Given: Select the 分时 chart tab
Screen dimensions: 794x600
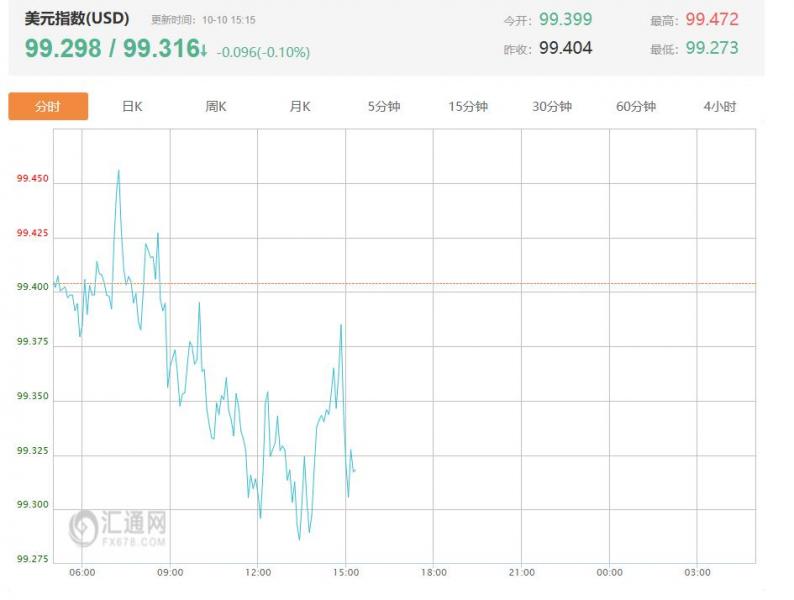Looking at the screenshot, I should [x=48, y=107].
